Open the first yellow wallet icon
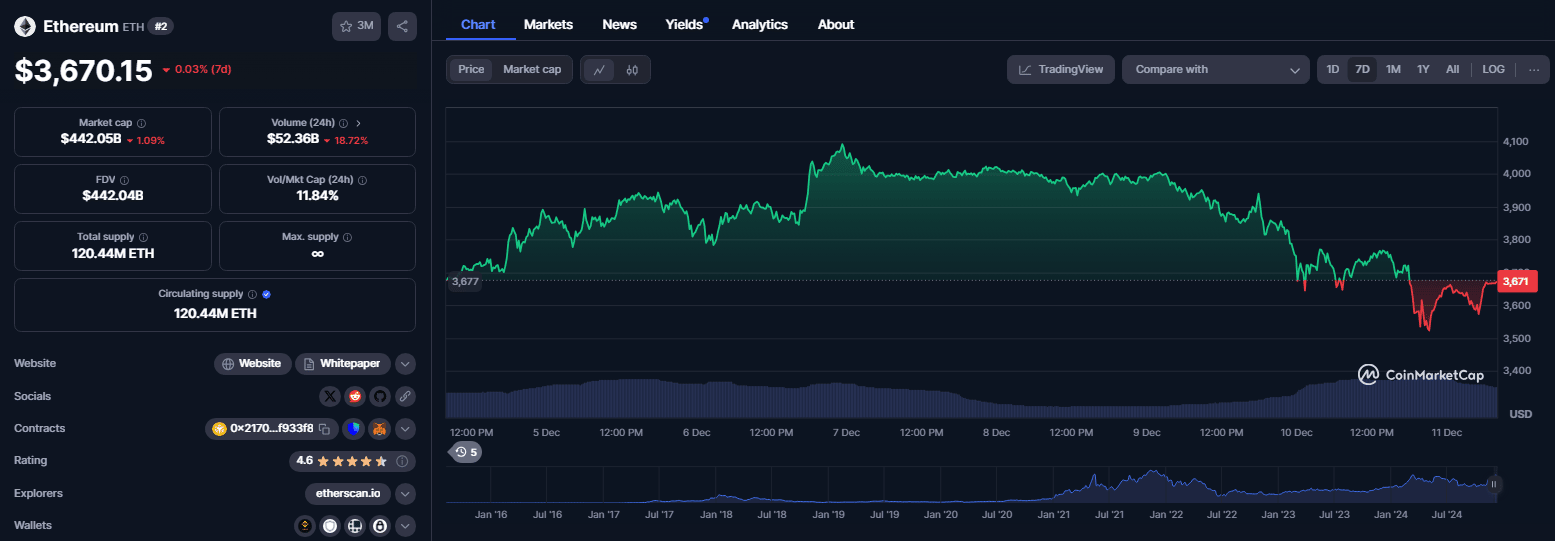The image size is (1555, 541). (305, 525)
